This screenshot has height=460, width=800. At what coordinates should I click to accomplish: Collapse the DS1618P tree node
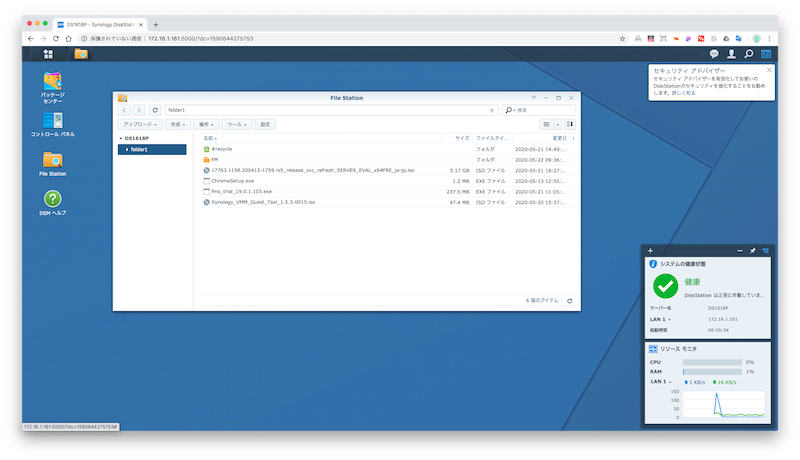pos(121,138)
